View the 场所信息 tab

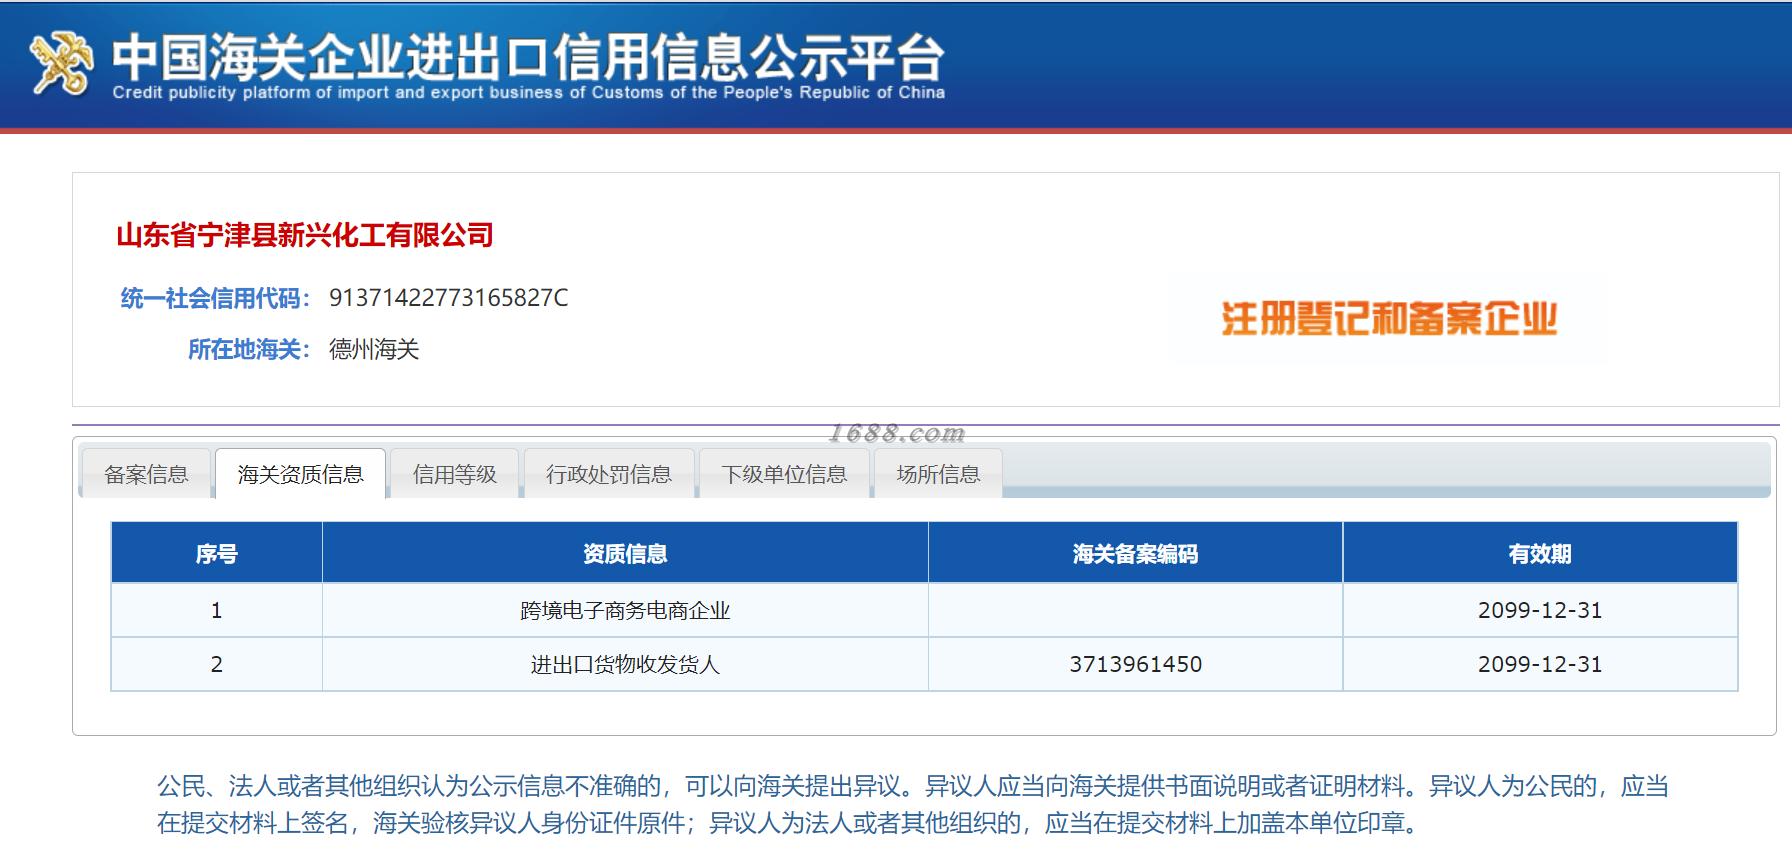(938, 474)
